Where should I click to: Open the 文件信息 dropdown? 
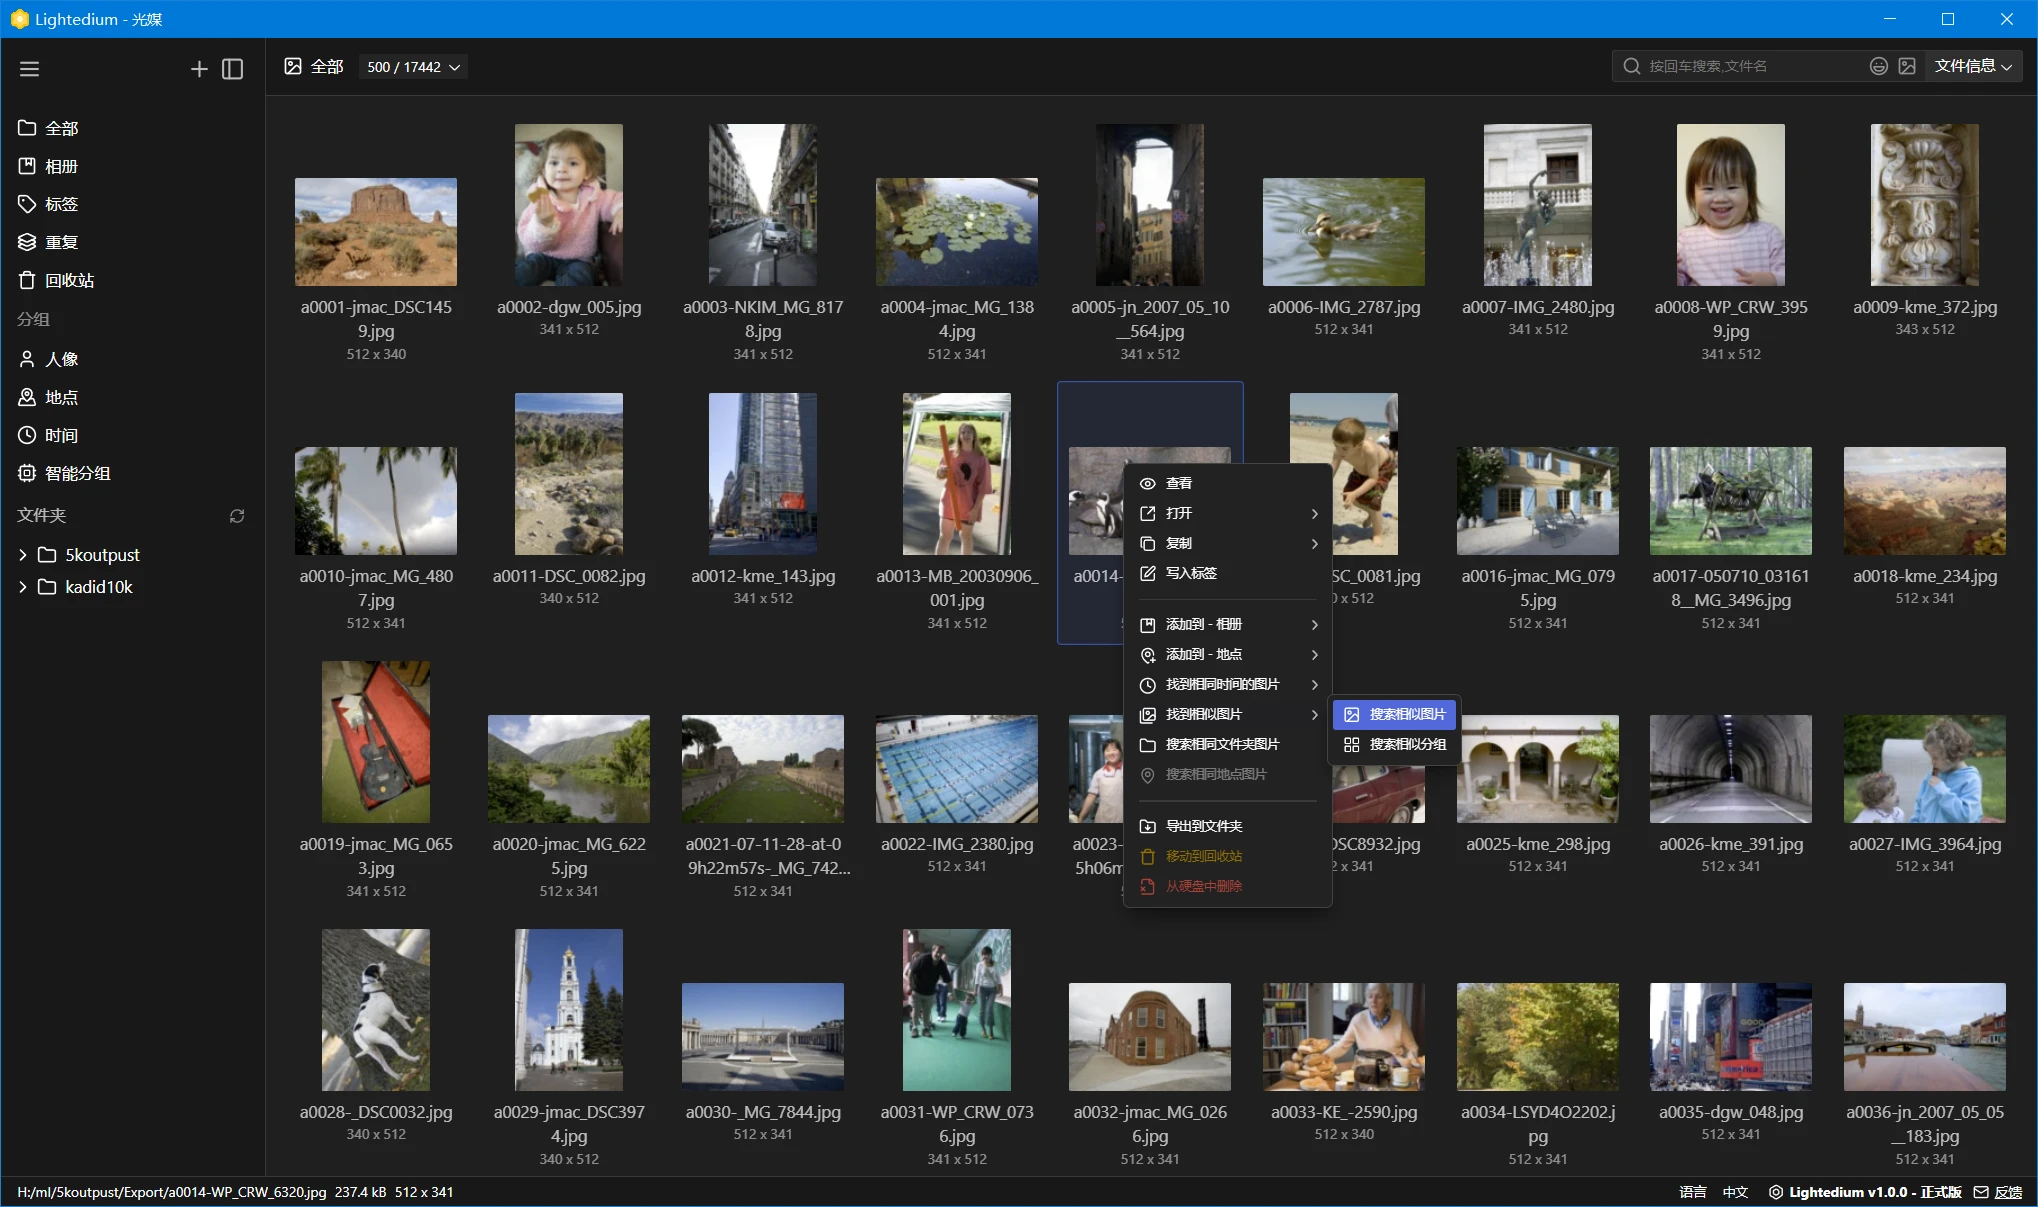(x=1973, y=66)
